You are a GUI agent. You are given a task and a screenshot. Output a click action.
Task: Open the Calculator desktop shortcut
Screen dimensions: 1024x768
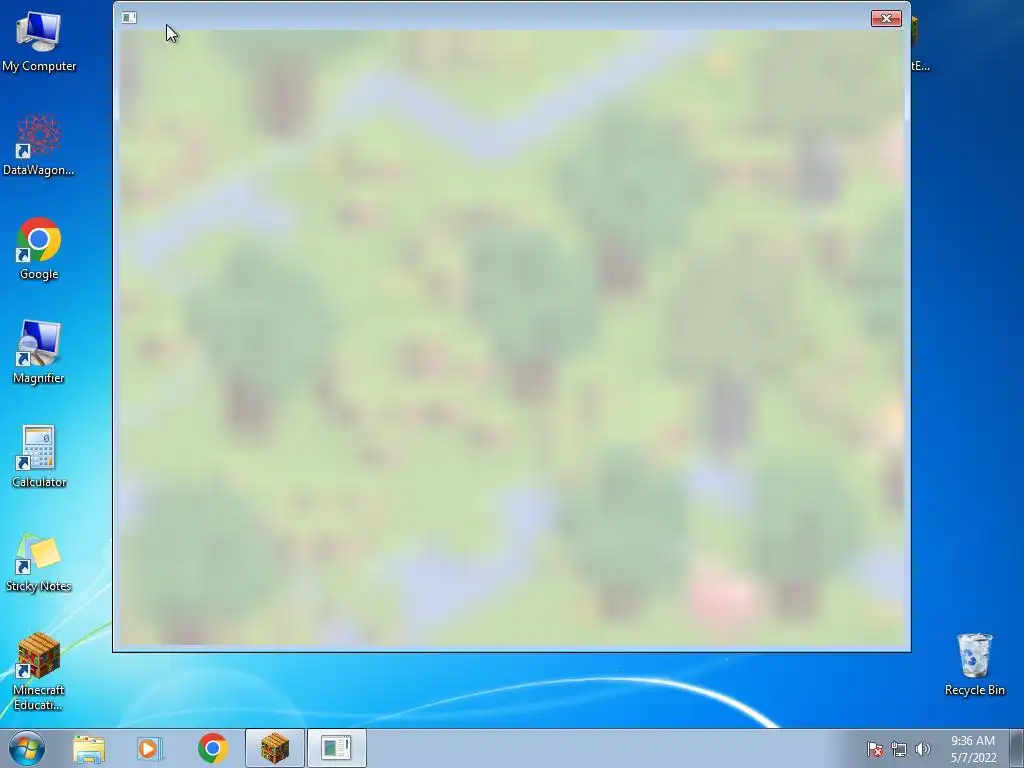pyautogui.click(x=39, y=456)
